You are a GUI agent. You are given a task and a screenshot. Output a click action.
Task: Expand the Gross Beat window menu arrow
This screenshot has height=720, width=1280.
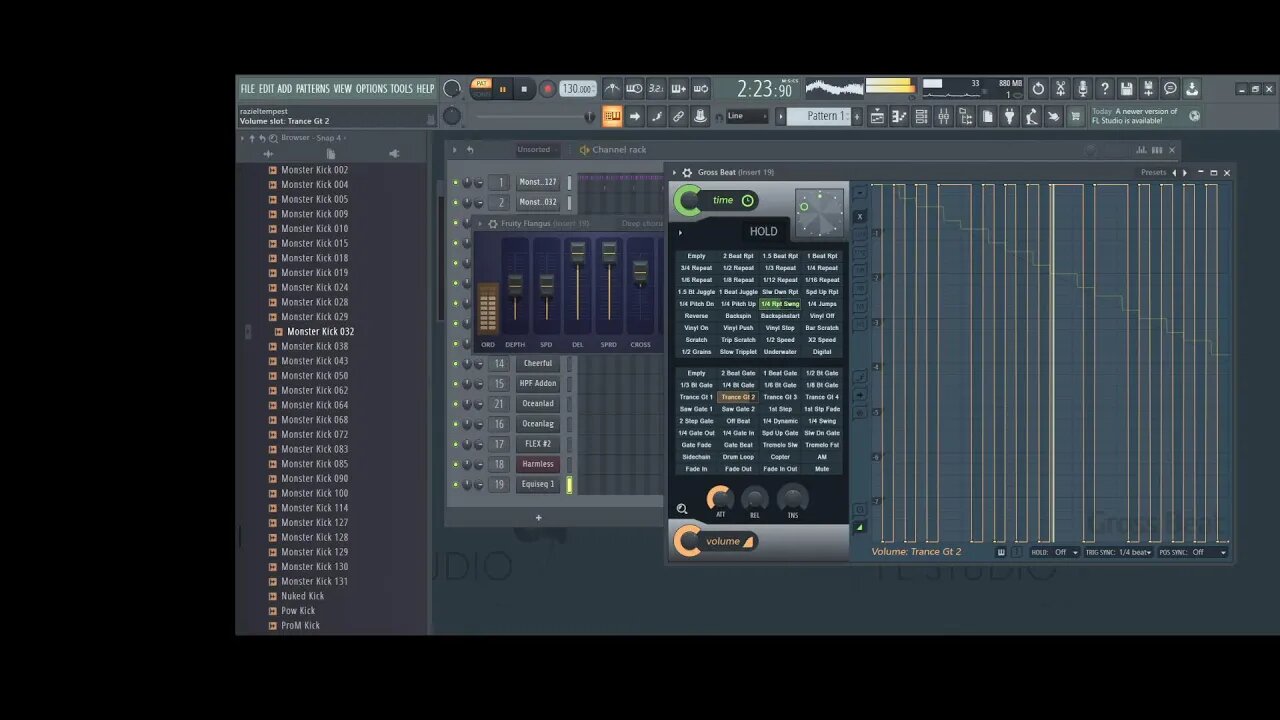click(x=675, y=173)
